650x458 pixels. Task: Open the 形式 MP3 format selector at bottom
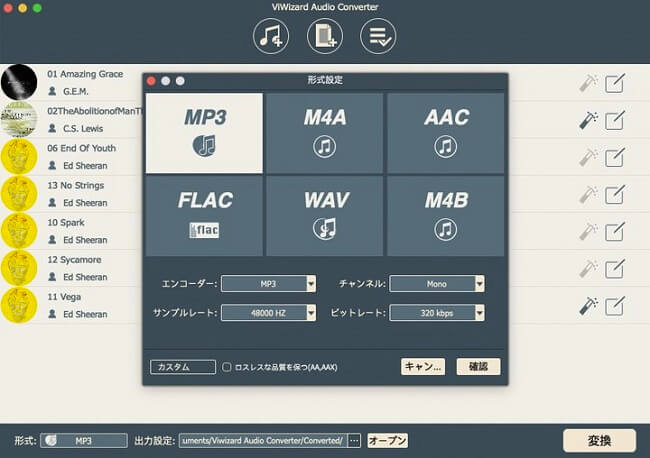click(84, 441)
